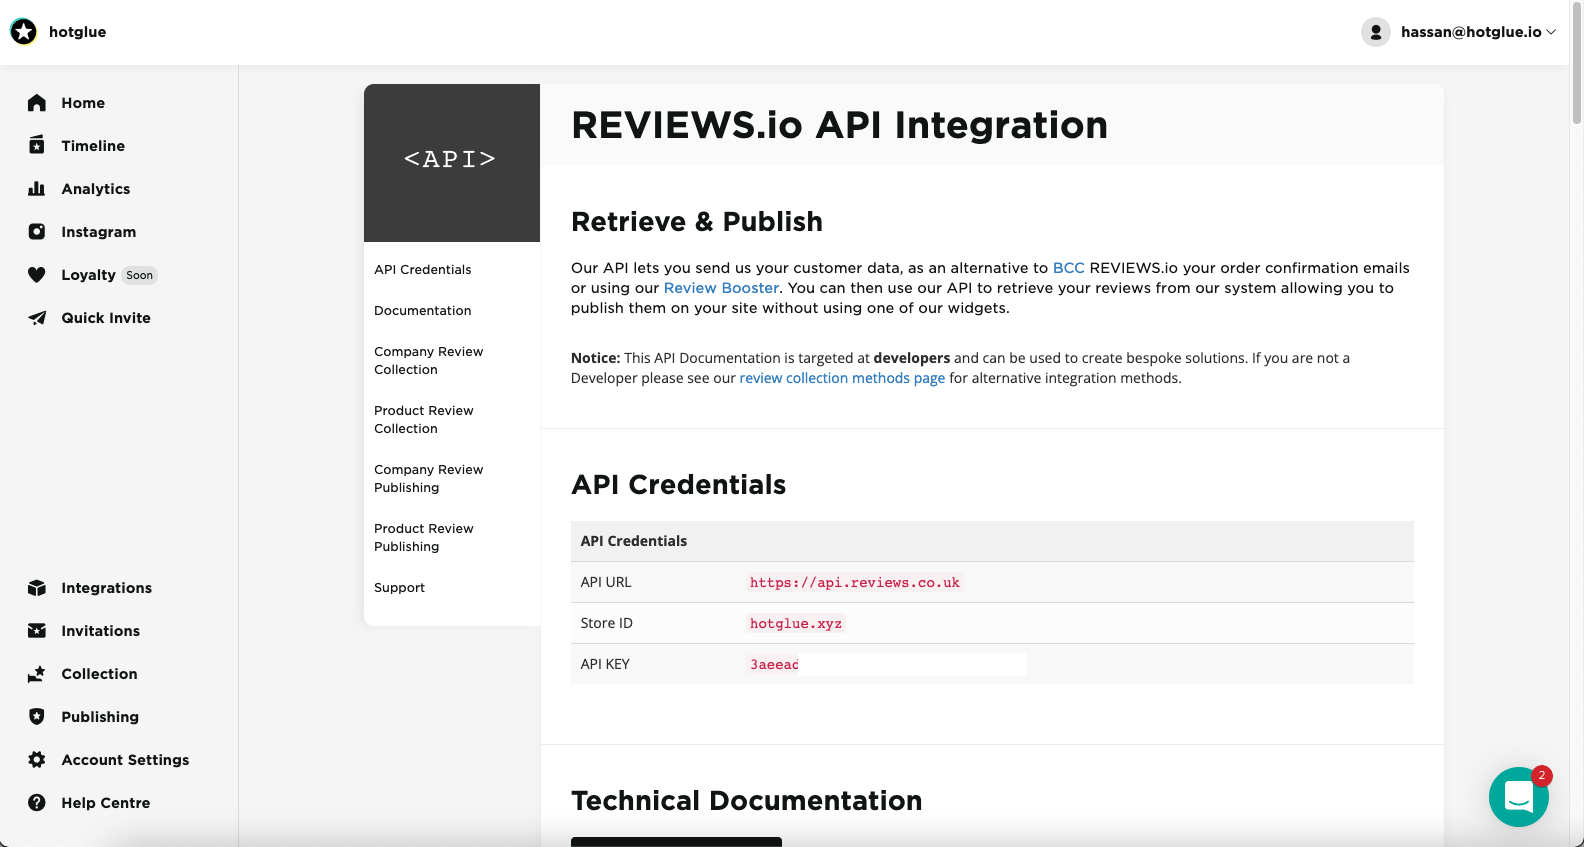Open the chat widget bubble
Screen dimensions: 1584x847
(1519, 797)
